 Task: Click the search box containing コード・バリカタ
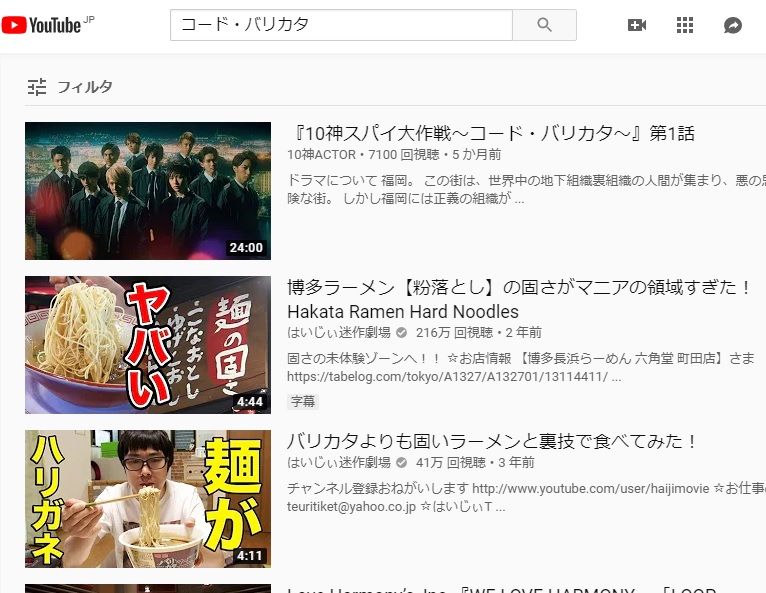point(340,25)
